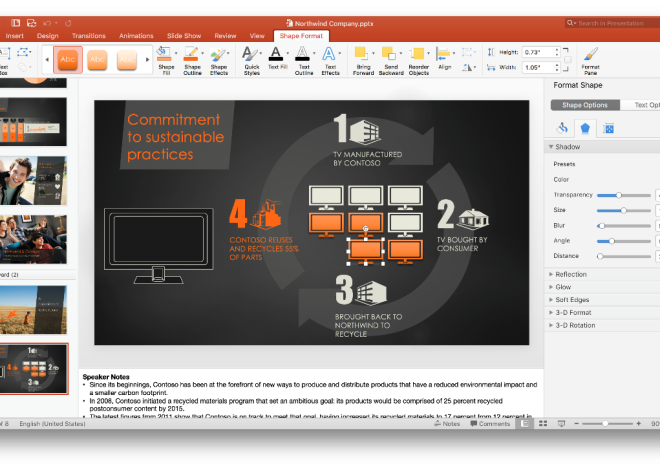
Task: Expand the Reflection section
Action: (x=551, y=274)
